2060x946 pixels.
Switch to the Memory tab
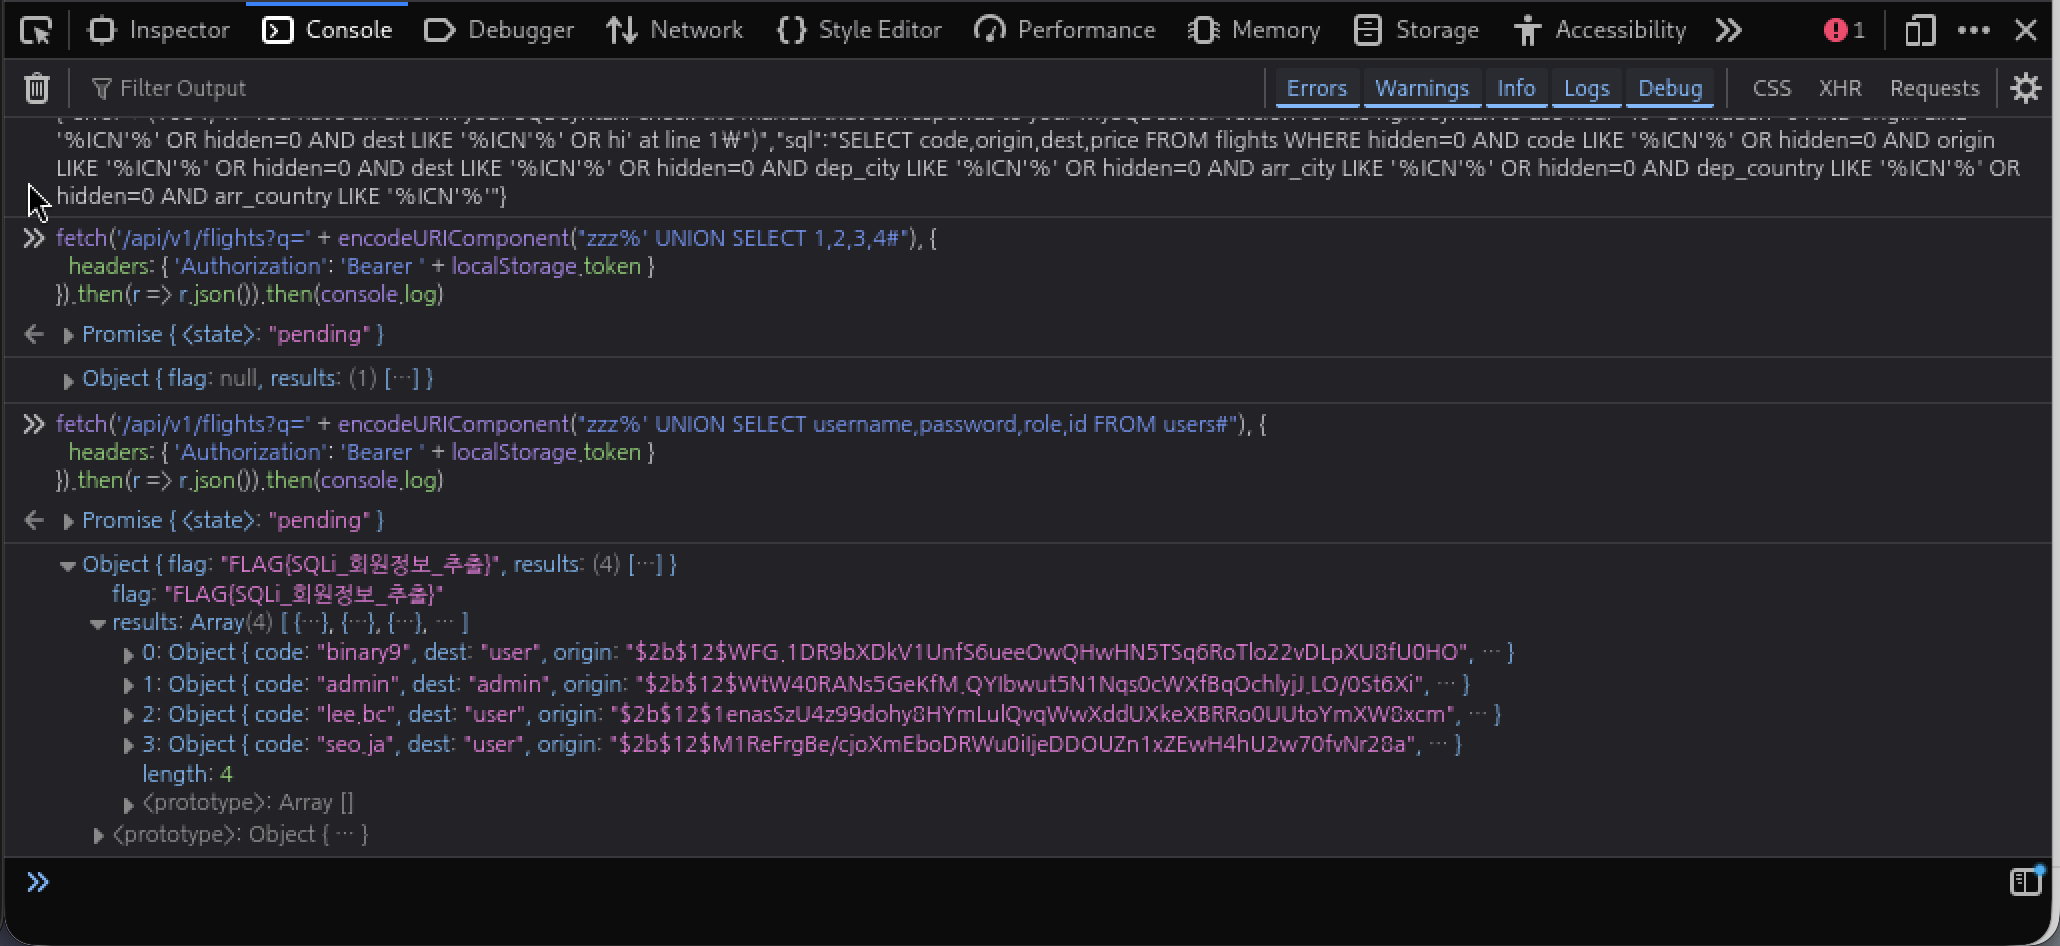coord(1254,30)
